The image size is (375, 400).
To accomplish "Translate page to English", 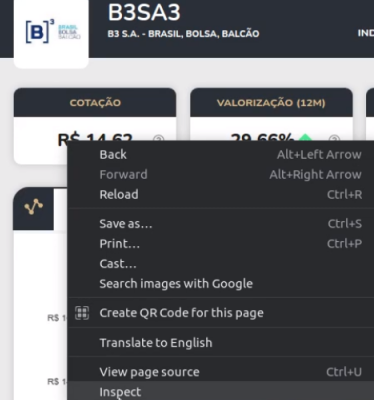I will coord(221,343).
